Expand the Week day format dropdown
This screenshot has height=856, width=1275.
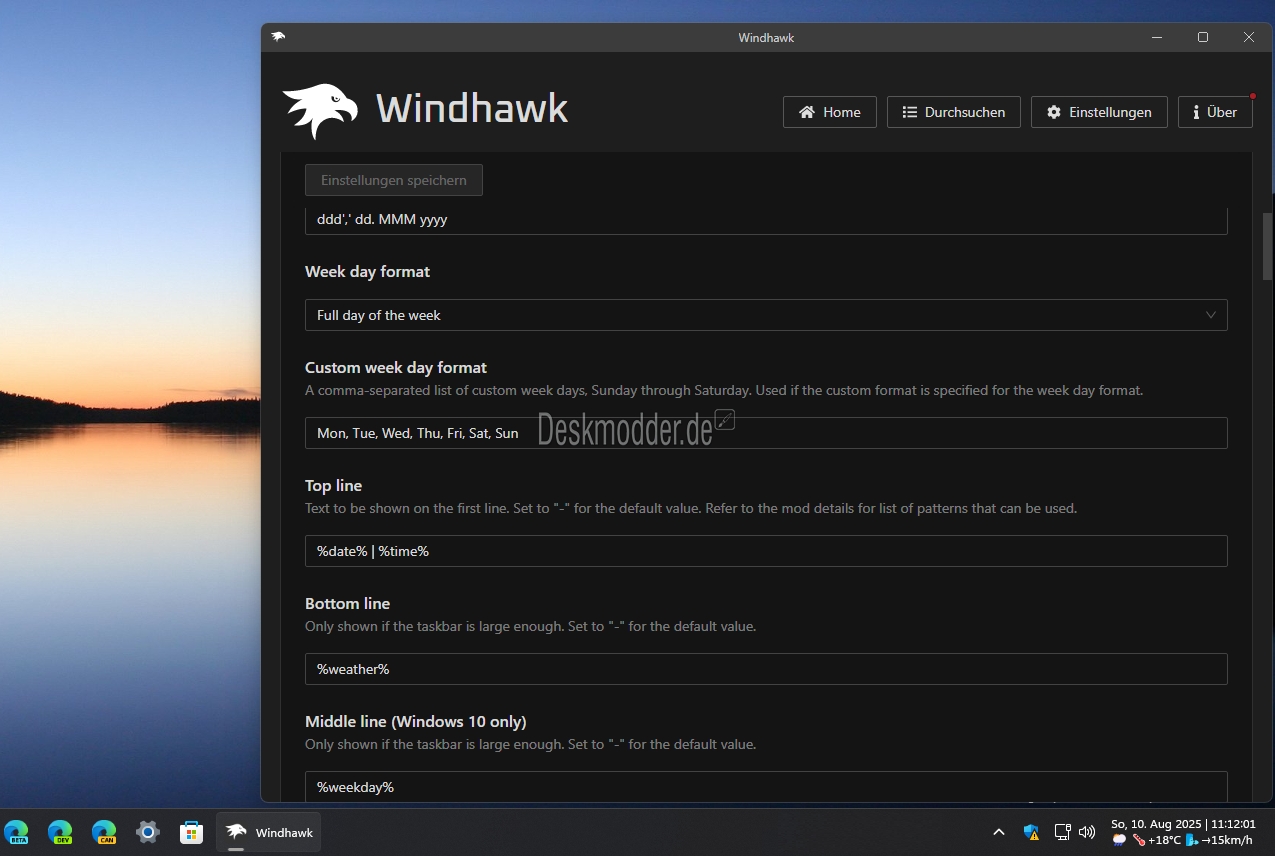[x=766, y=315]
